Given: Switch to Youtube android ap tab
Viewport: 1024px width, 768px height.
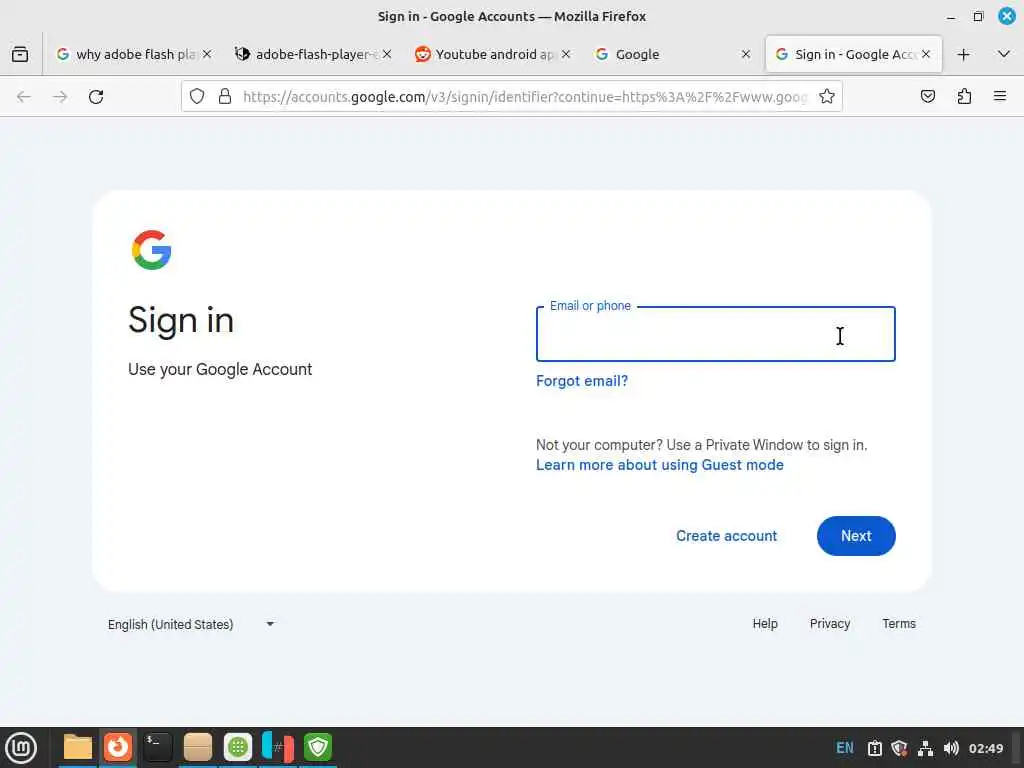Looking at the screenshot, I should 492,54.
